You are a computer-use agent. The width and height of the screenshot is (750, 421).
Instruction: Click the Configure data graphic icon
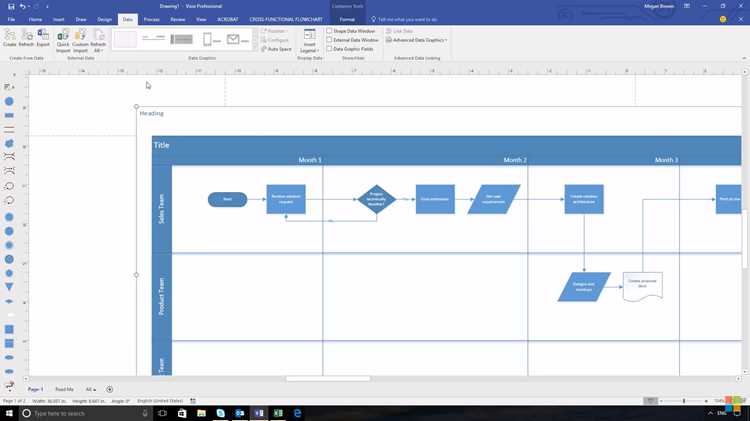[275, 40]
